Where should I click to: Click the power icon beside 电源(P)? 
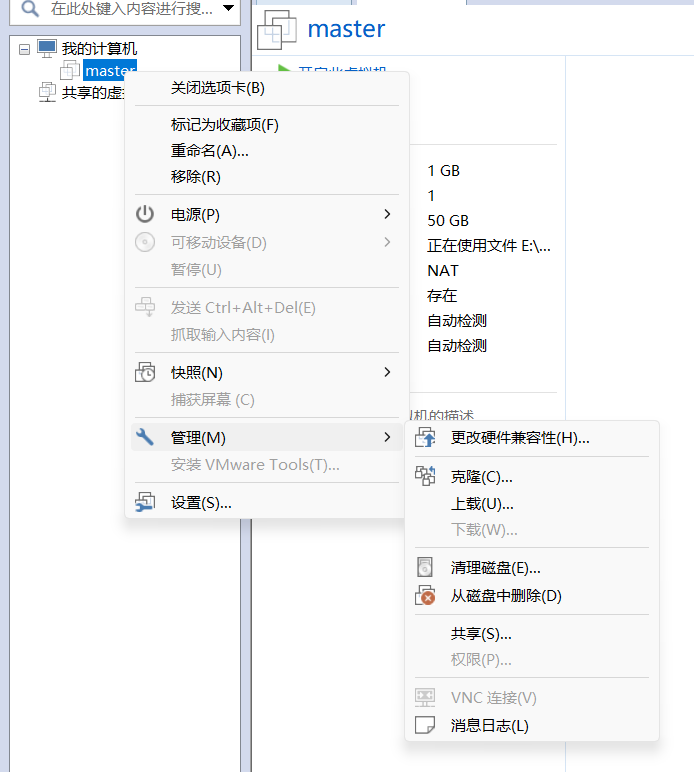coord(145,214)
